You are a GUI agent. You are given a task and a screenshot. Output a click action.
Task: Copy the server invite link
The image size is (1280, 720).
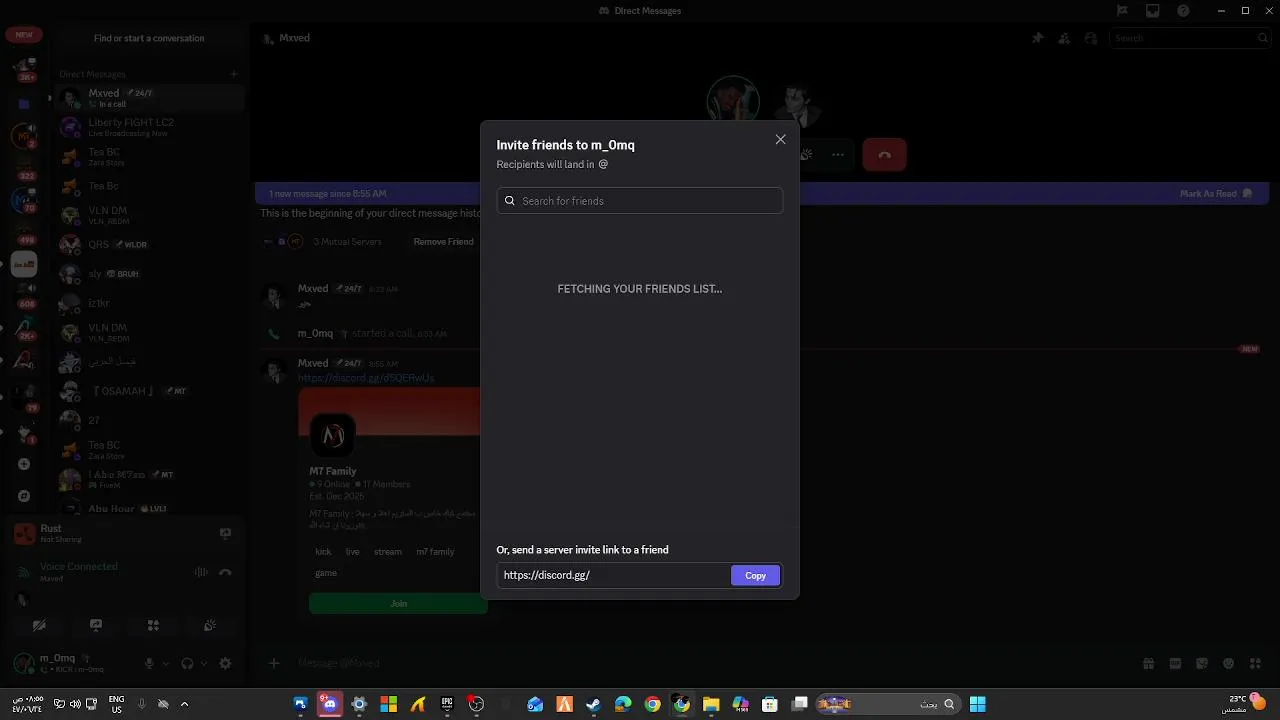pyautogui.click(x=755, y=575)
